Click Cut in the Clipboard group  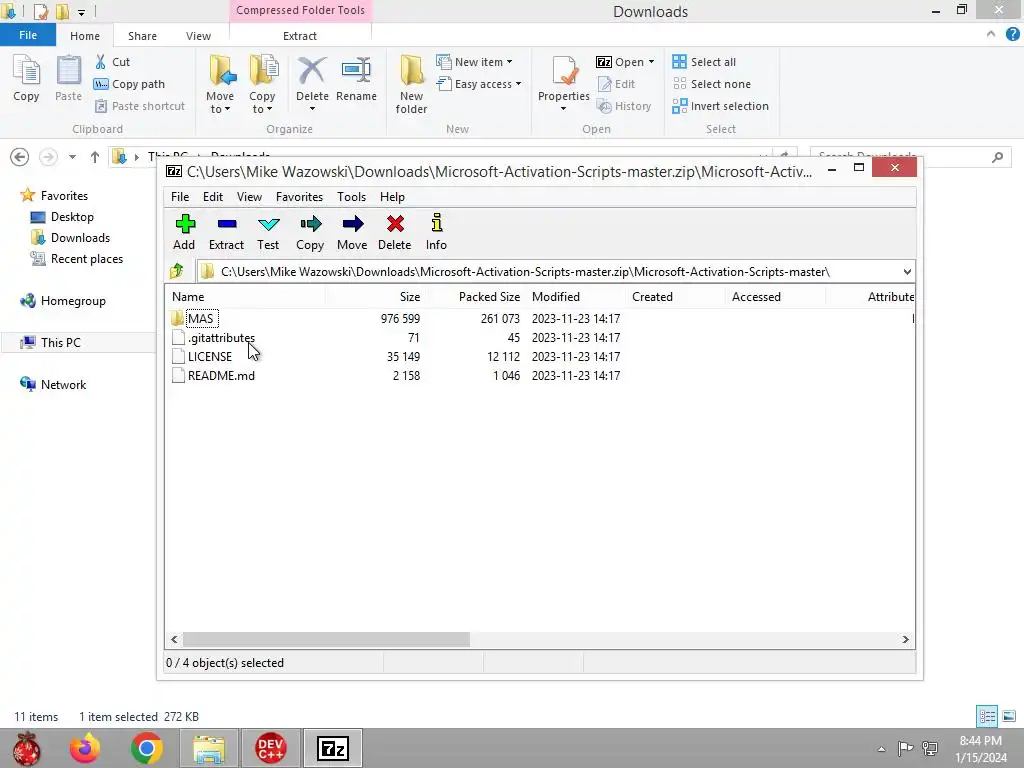112,62
